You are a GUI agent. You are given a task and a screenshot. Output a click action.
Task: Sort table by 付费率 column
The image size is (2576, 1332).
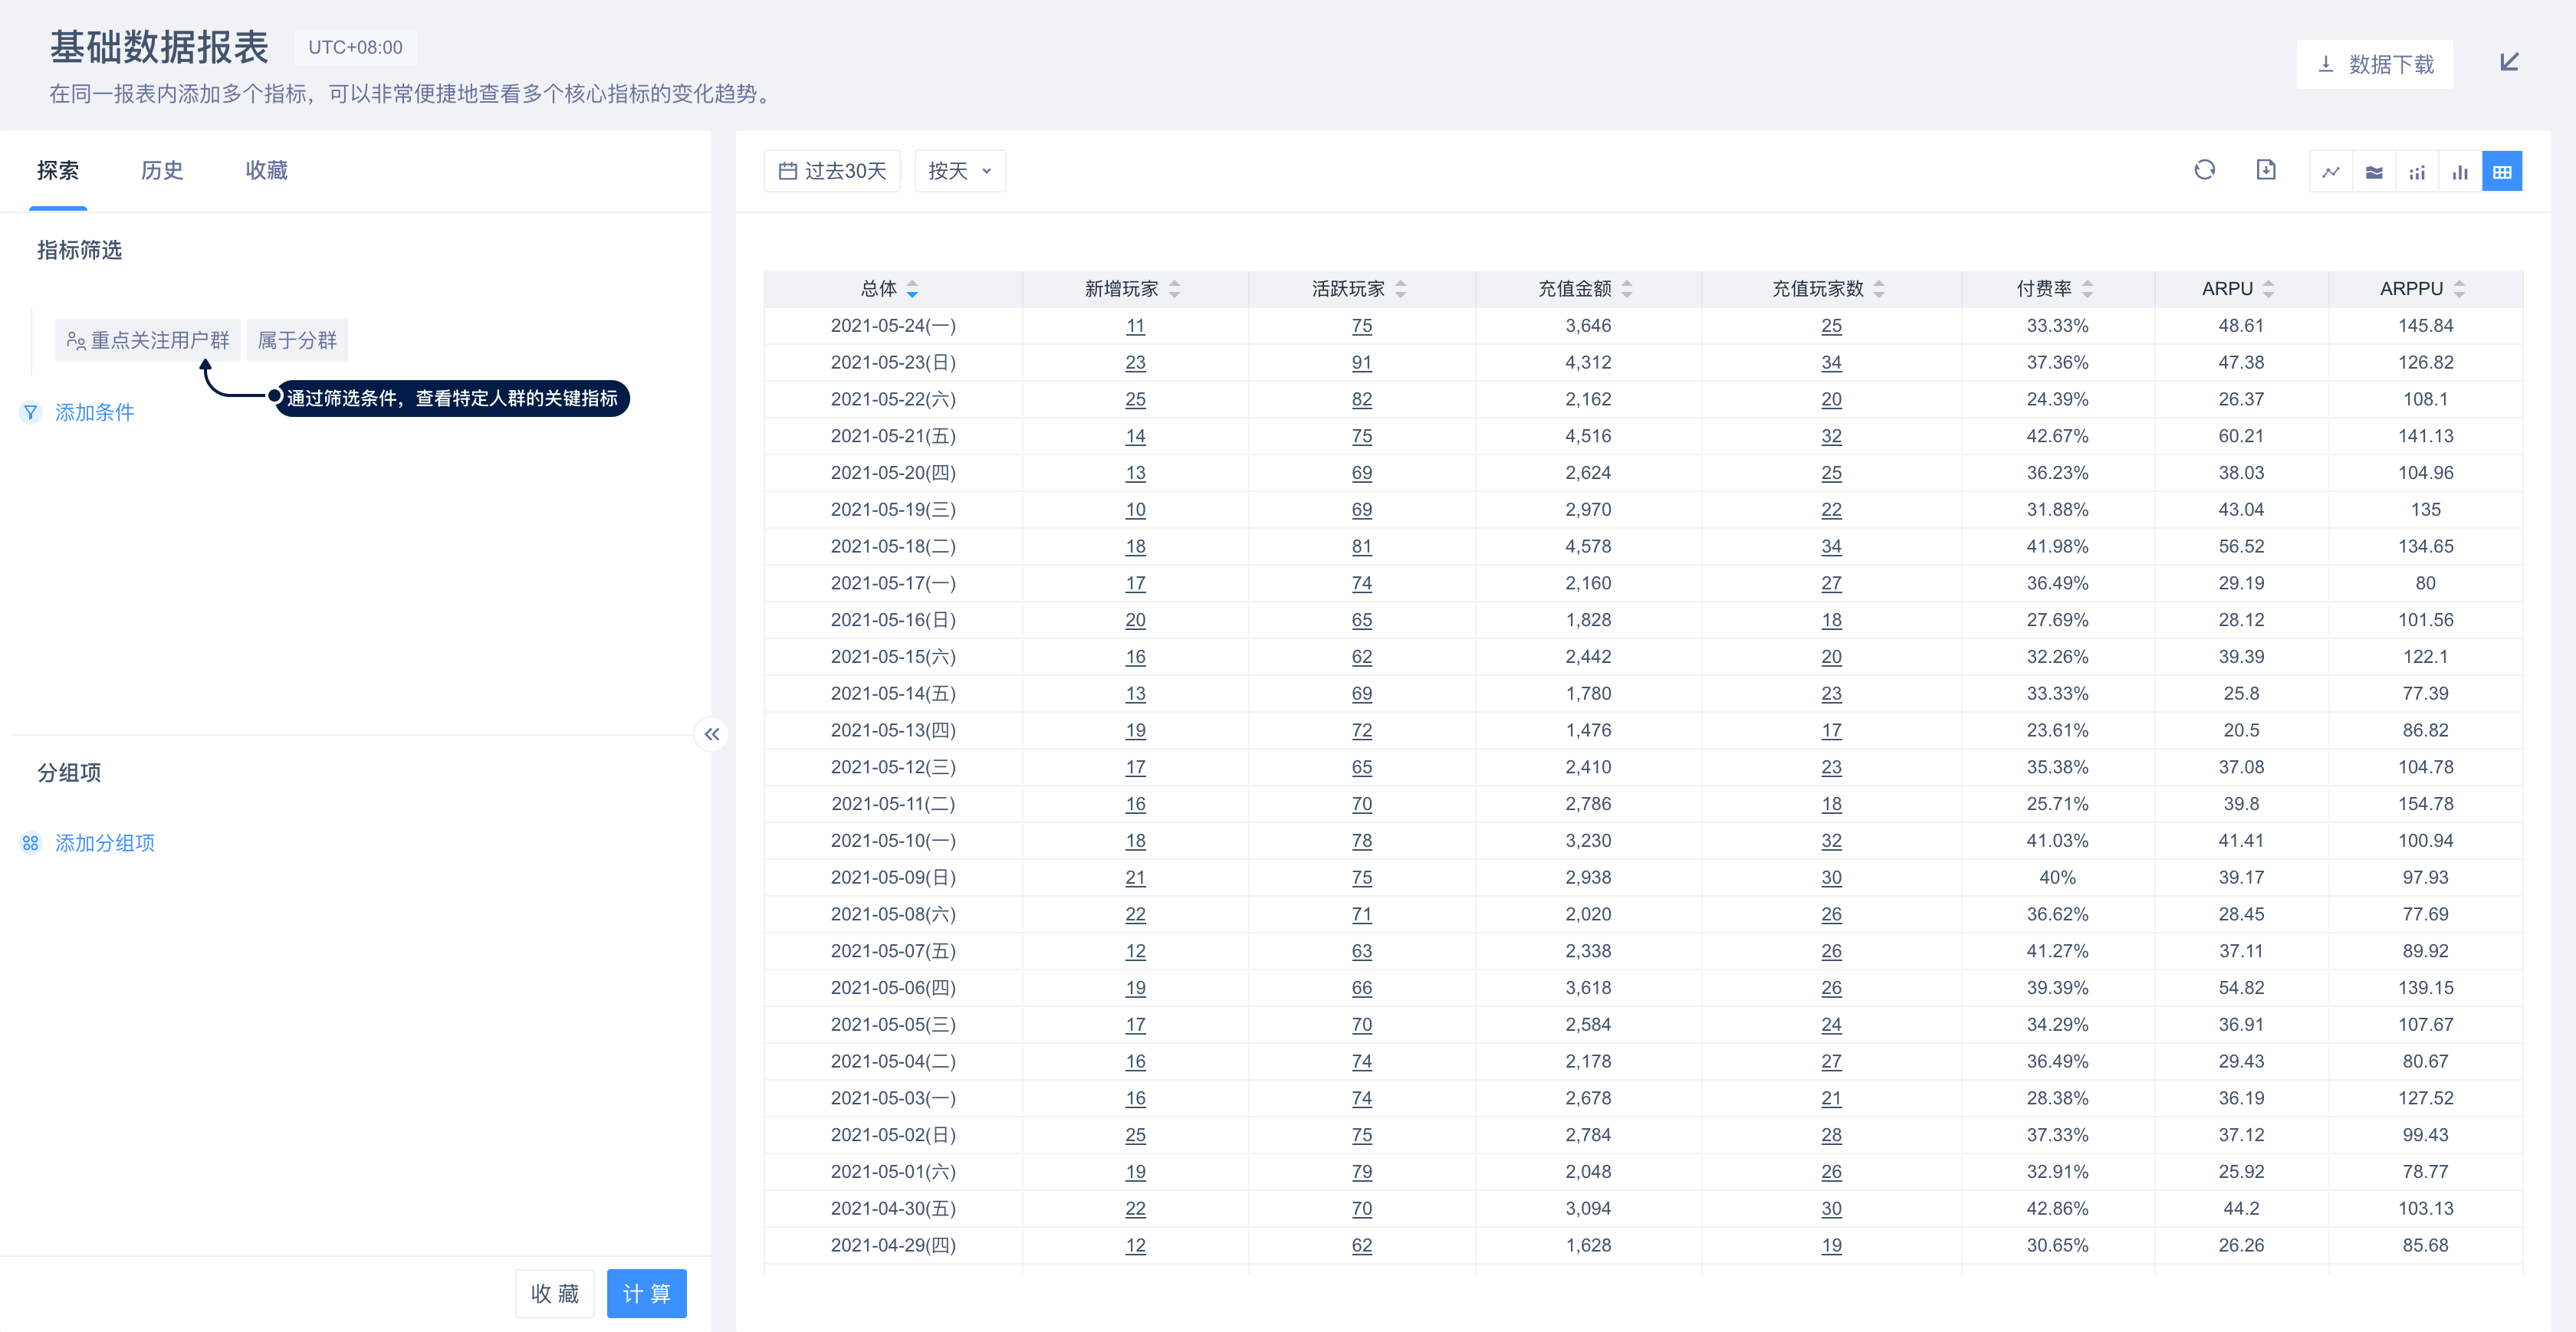pos(2087,289)
